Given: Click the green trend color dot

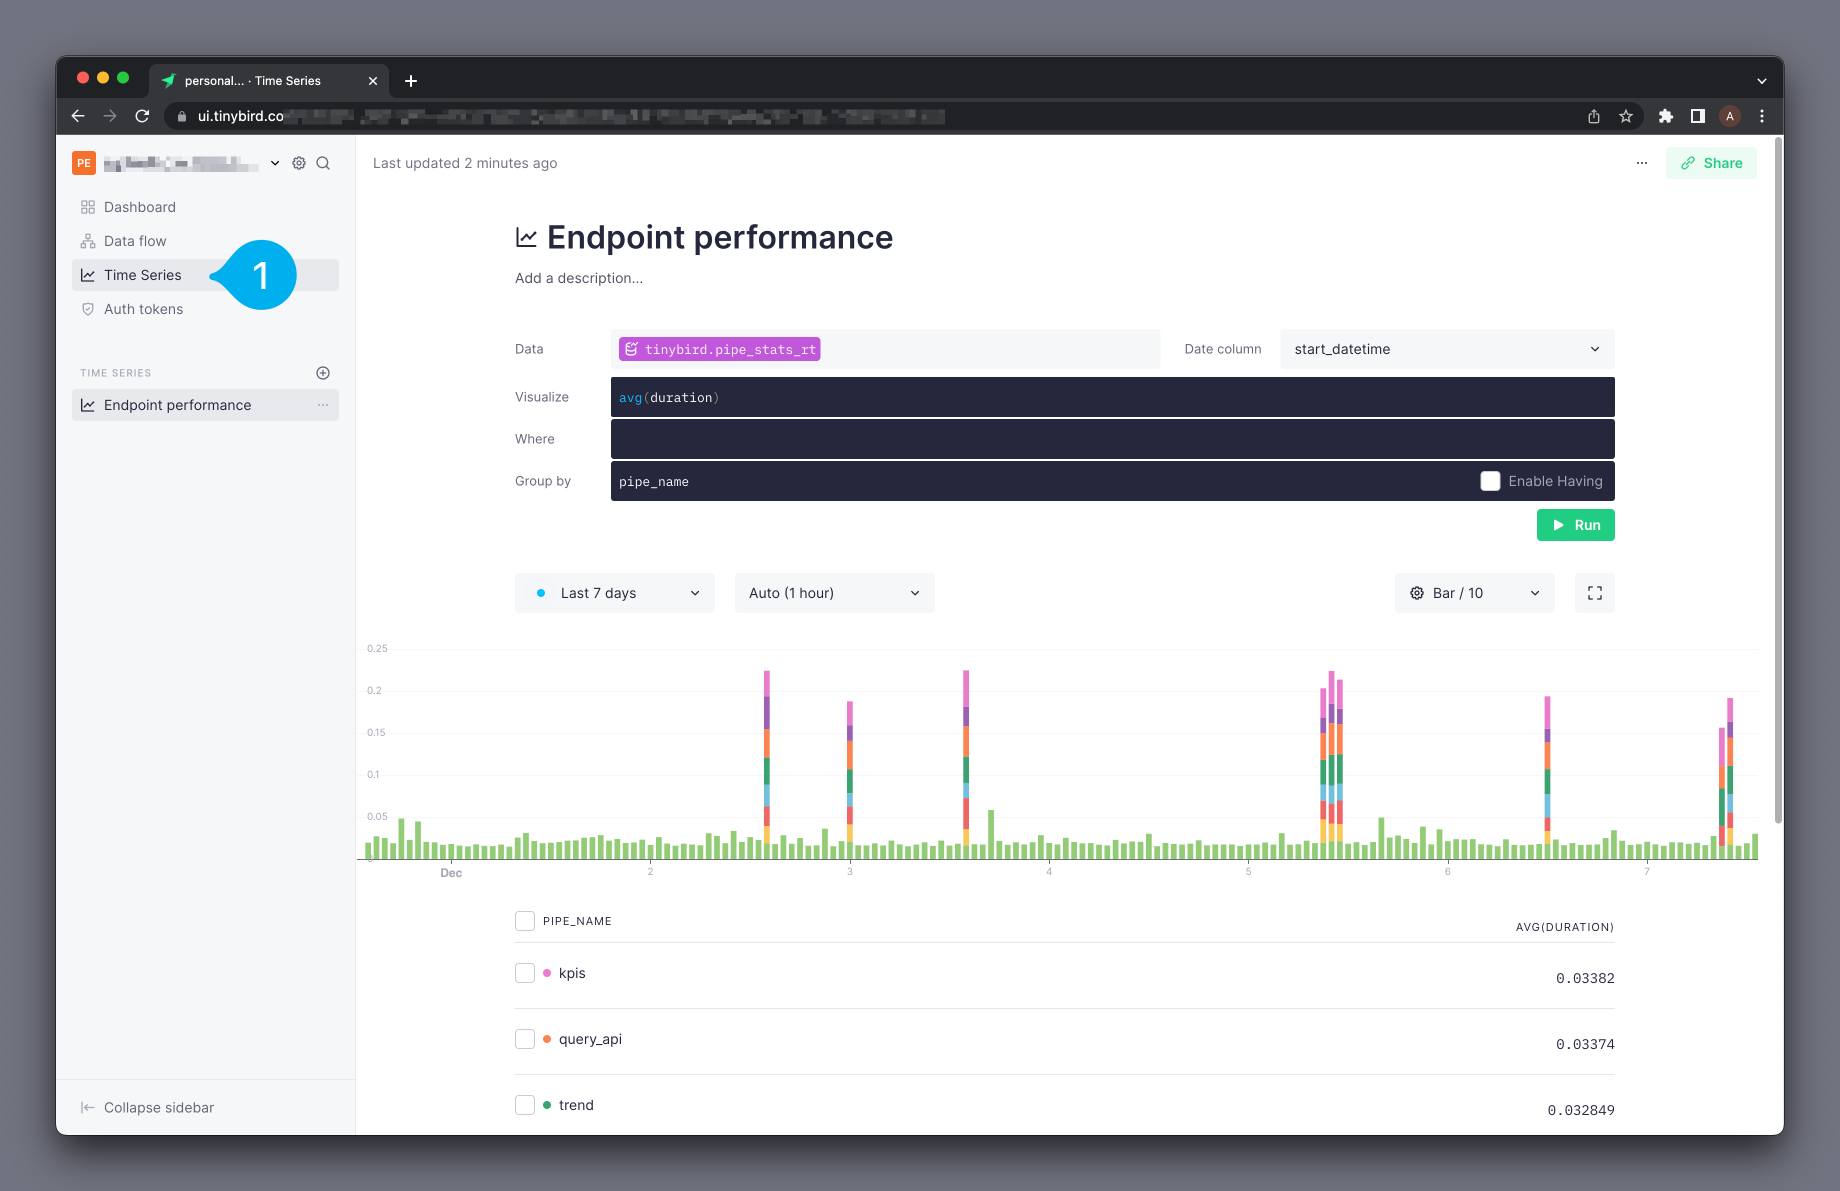Looking at the screenshot, I should (547, 1105).
